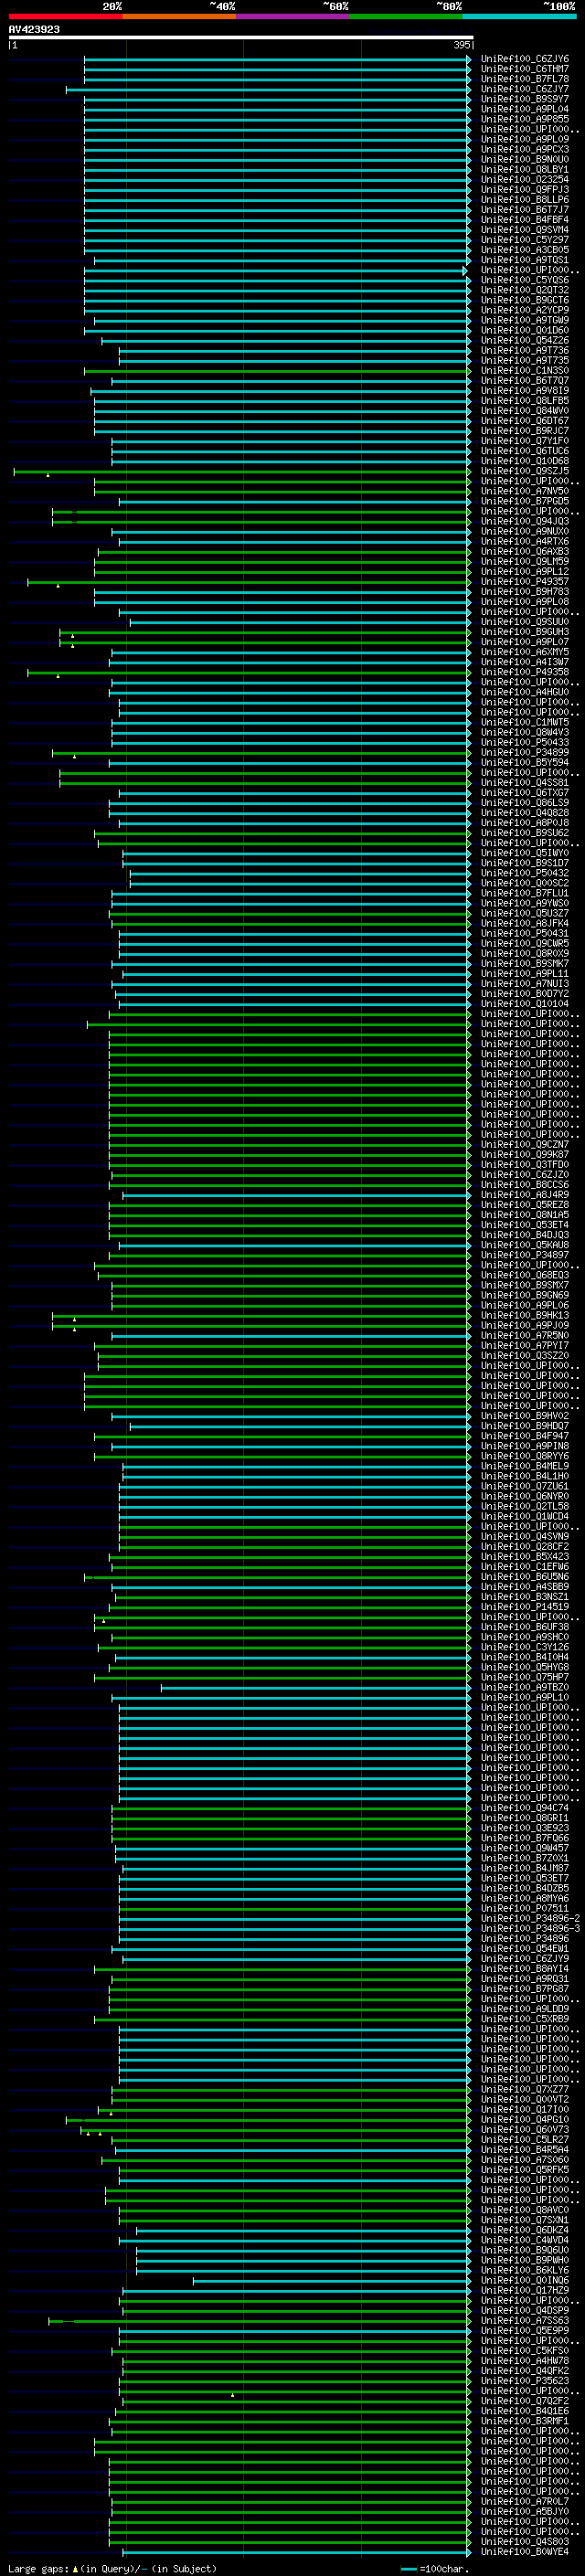Click the label UniRef100_B4F947
585x2576 pixels.
click(x=525, y=1436)
